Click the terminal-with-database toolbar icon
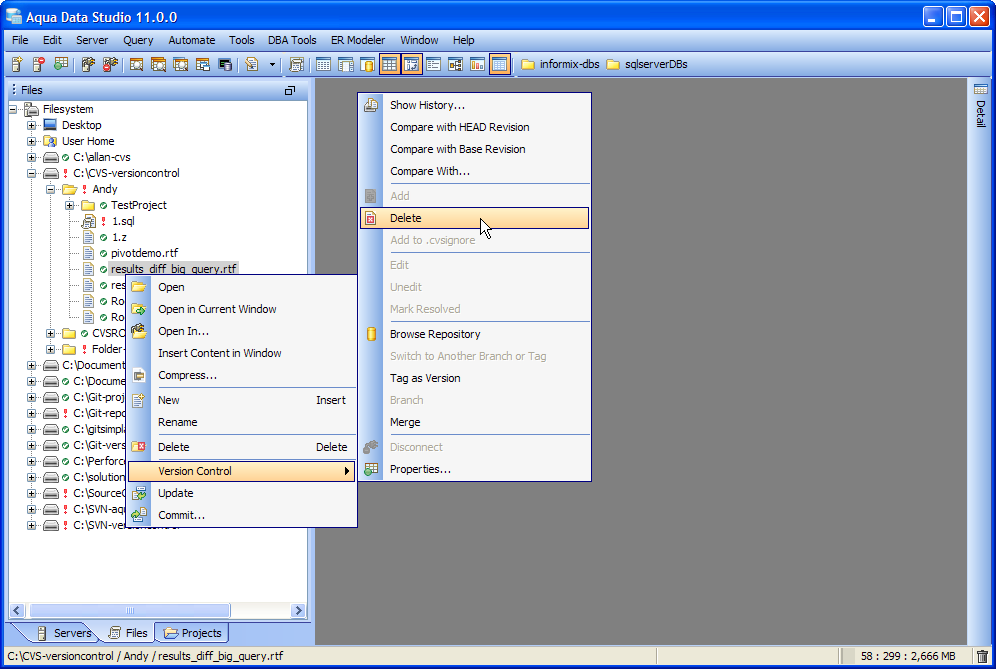 [x=225, y=64]
